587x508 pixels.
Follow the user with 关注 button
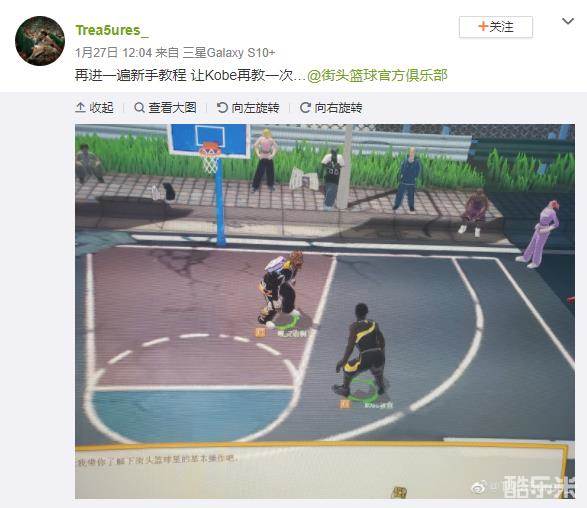point(496,27)
